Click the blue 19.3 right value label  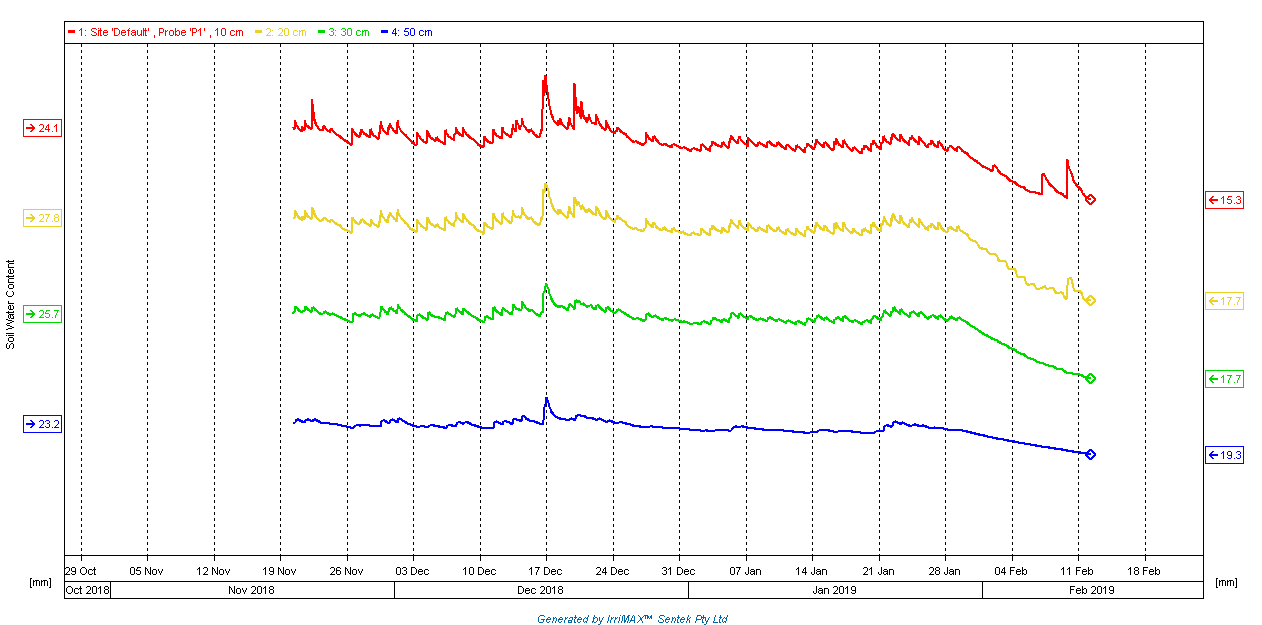(1225, 455)
